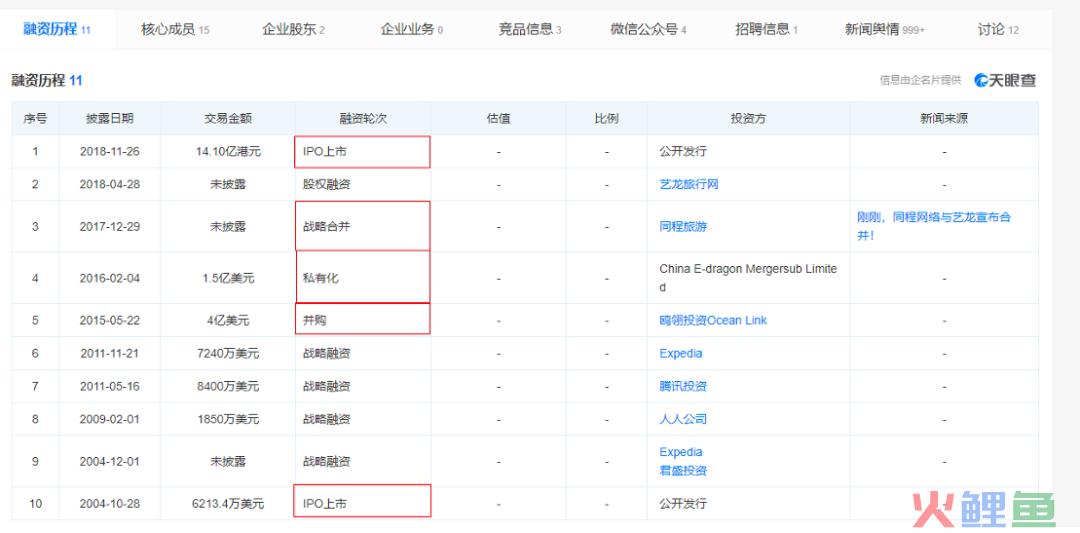
Task: Click the 估值 column header
Action: [x=498, y=118]
